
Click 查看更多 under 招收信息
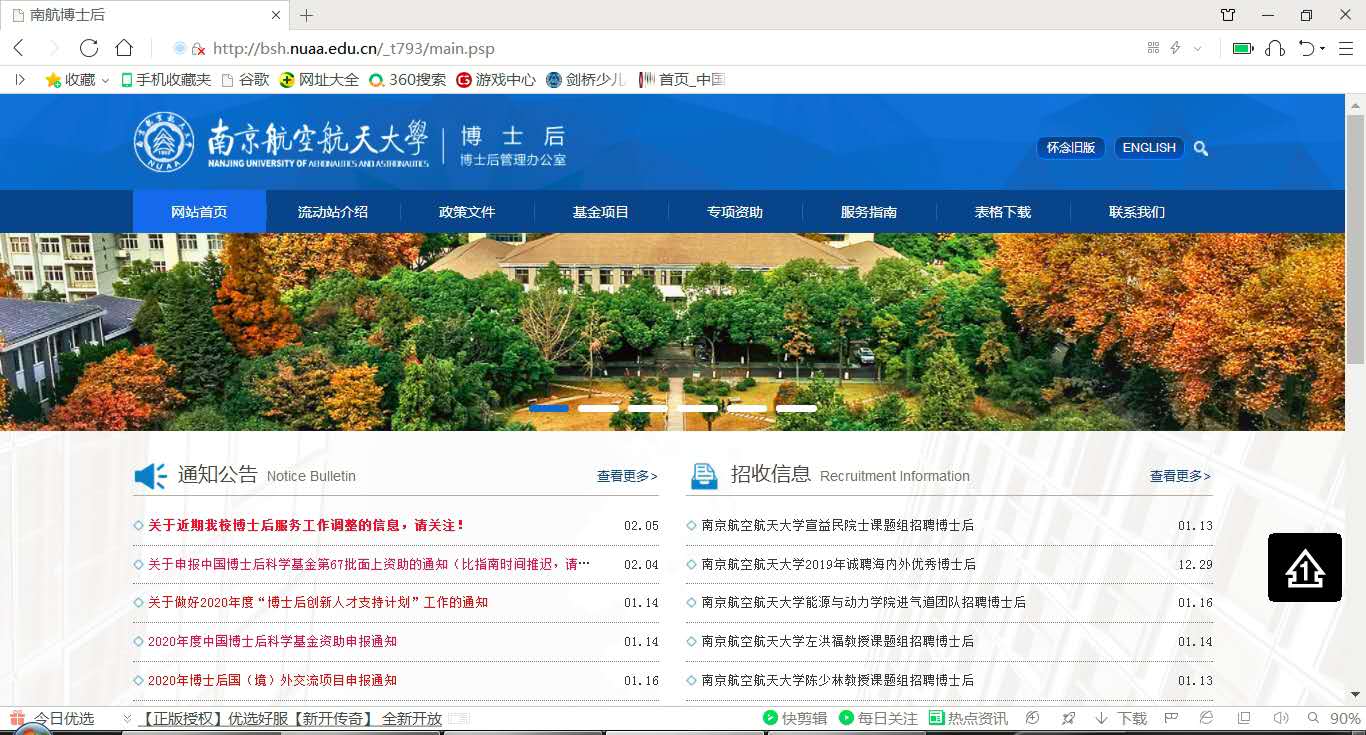point(1180,476)
